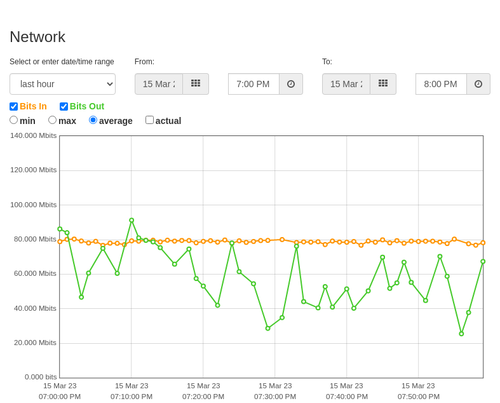Viewport: 500px width, 403px height.
Task: Click the 'Select or enter date/time range' label
Action: point(62,62)
